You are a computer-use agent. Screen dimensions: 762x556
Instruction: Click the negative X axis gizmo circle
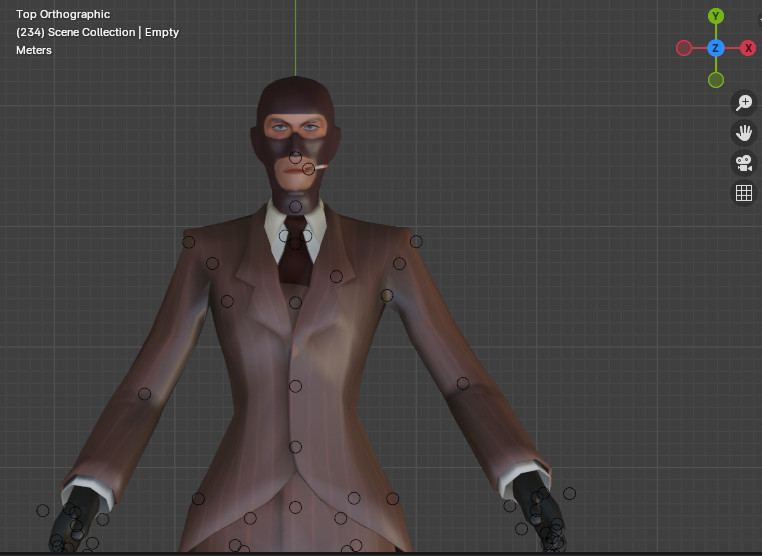[x=684, y=48]
